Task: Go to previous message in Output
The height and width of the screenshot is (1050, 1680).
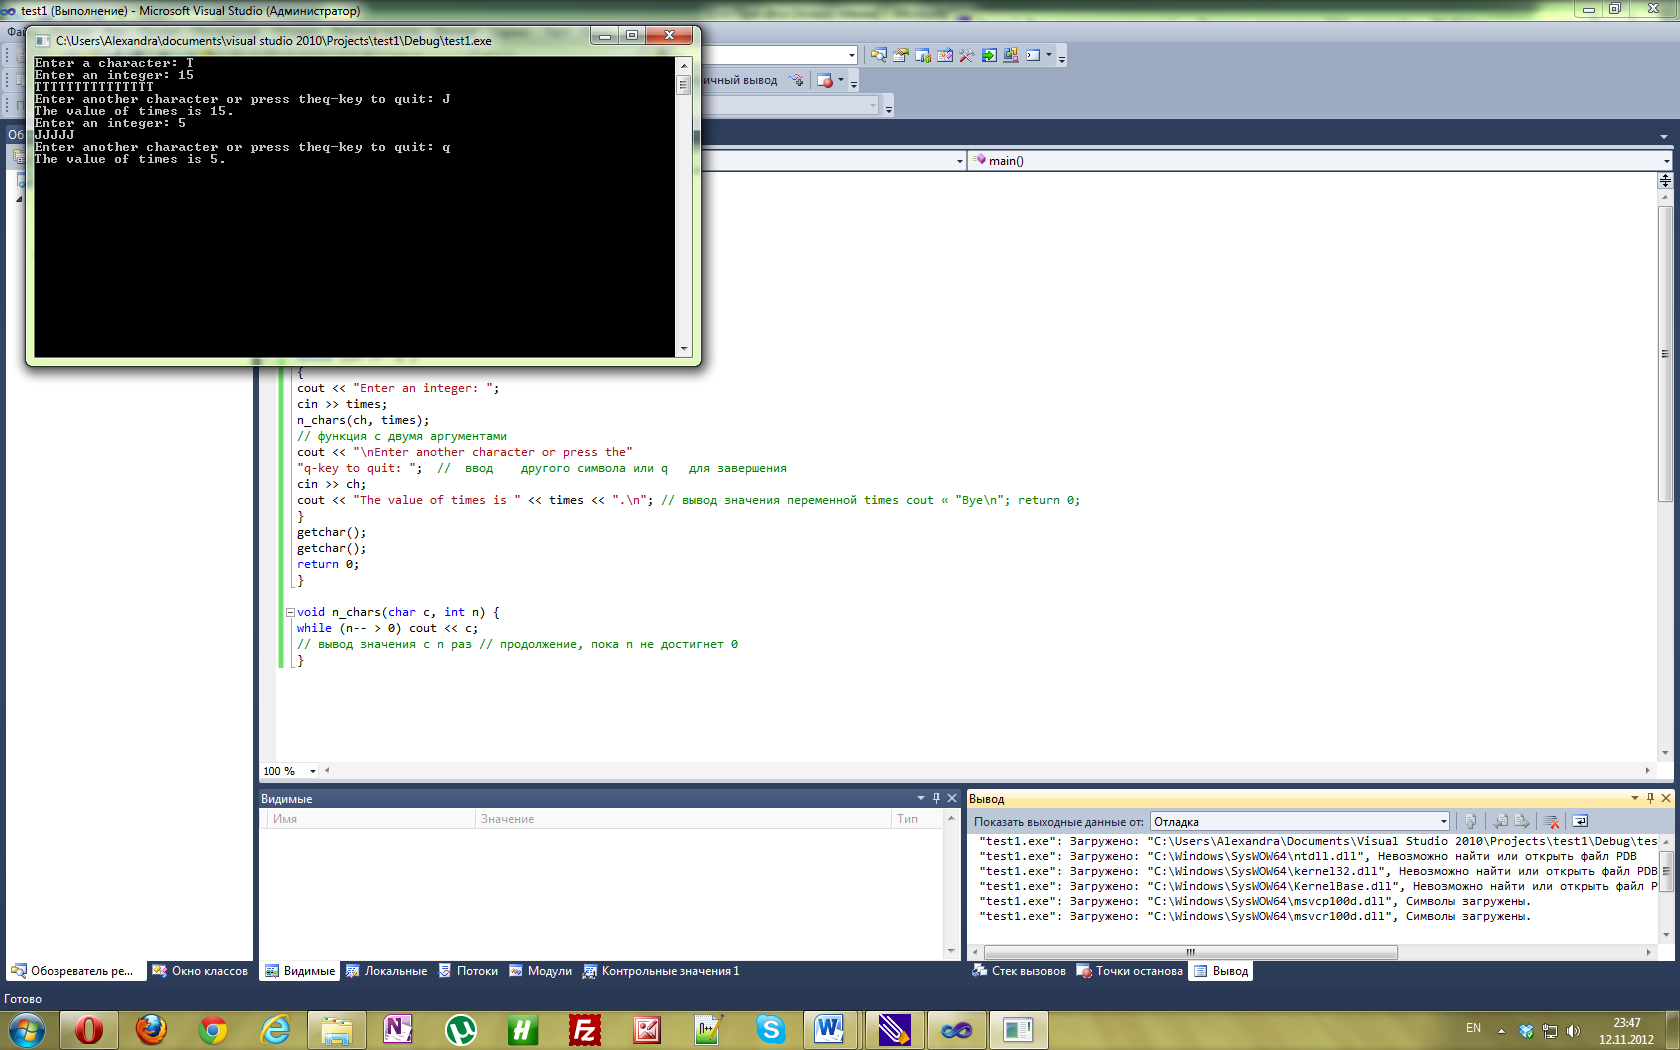Action: click(1500, 821)
